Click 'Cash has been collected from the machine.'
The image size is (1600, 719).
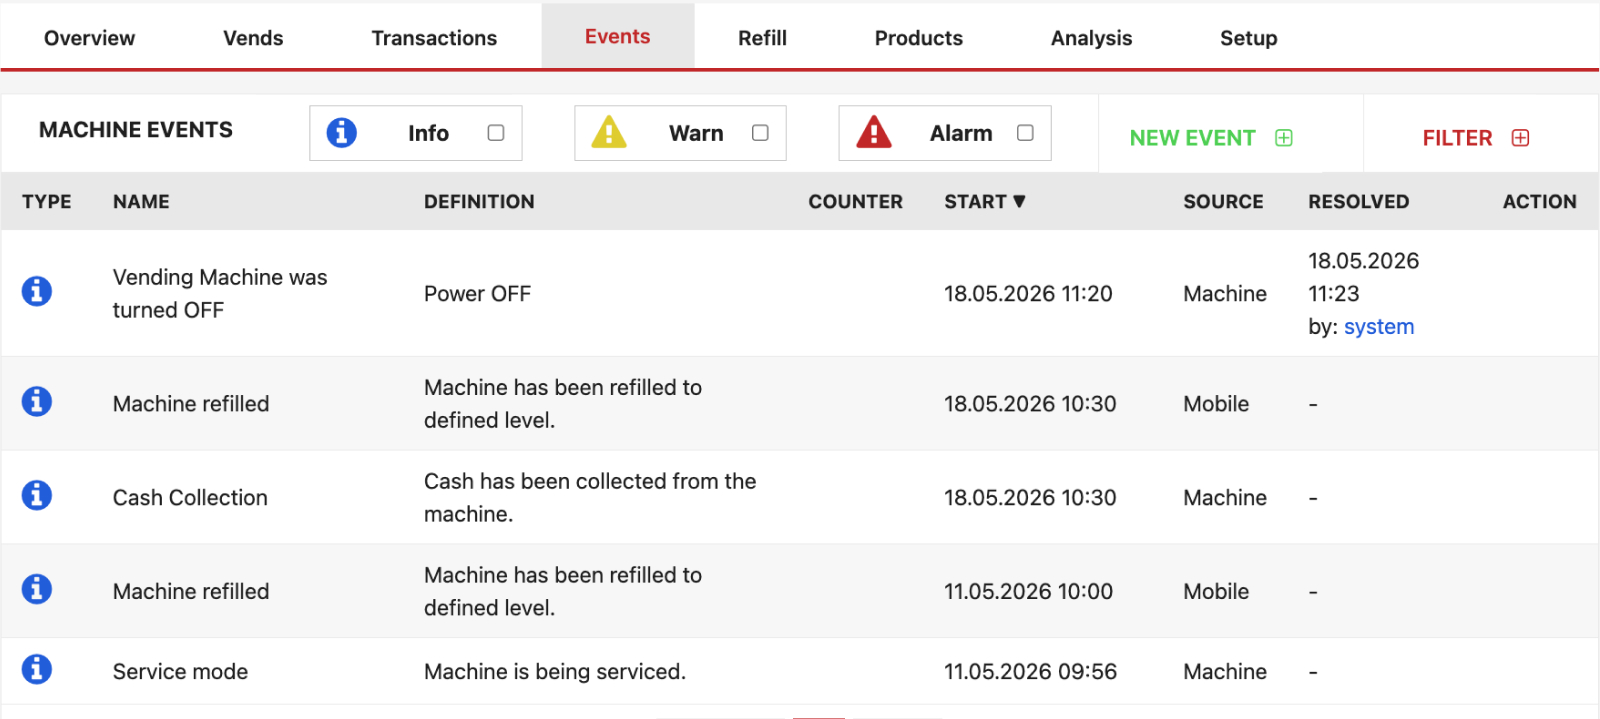(x=590, y=497)
